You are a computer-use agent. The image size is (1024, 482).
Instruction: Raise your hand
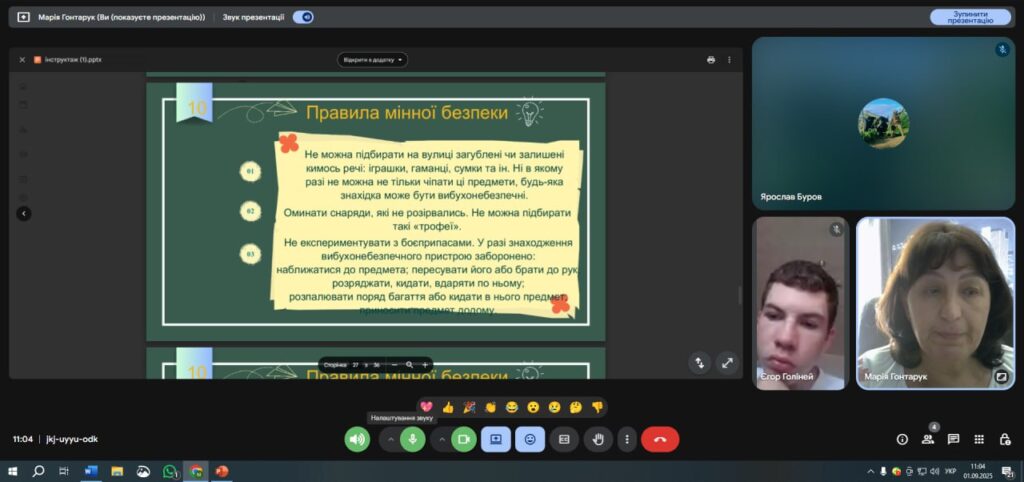598,440
